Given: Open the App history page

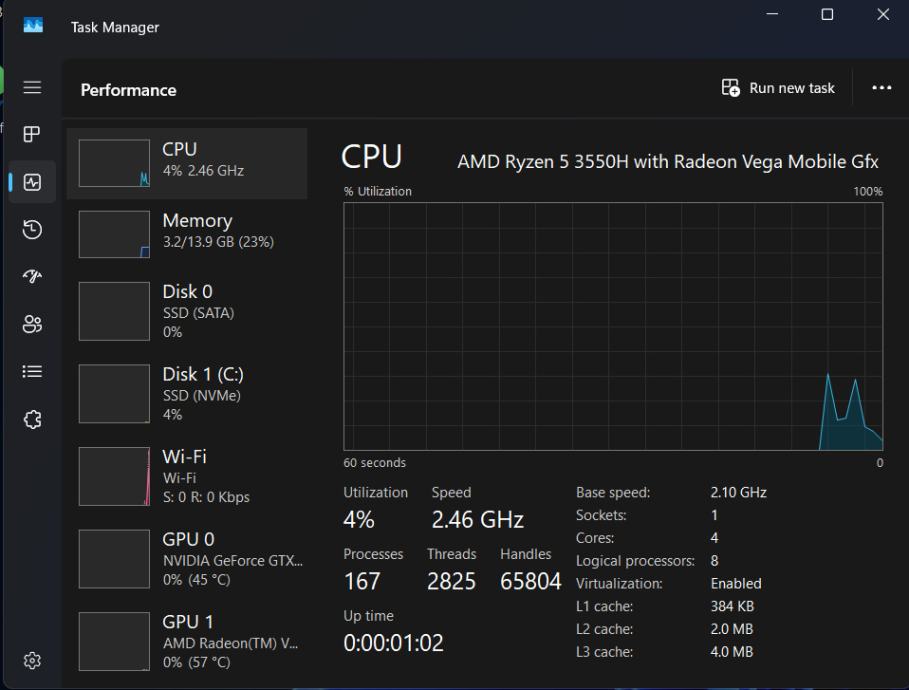Looking at the screenshot, I should coord(32,230).
